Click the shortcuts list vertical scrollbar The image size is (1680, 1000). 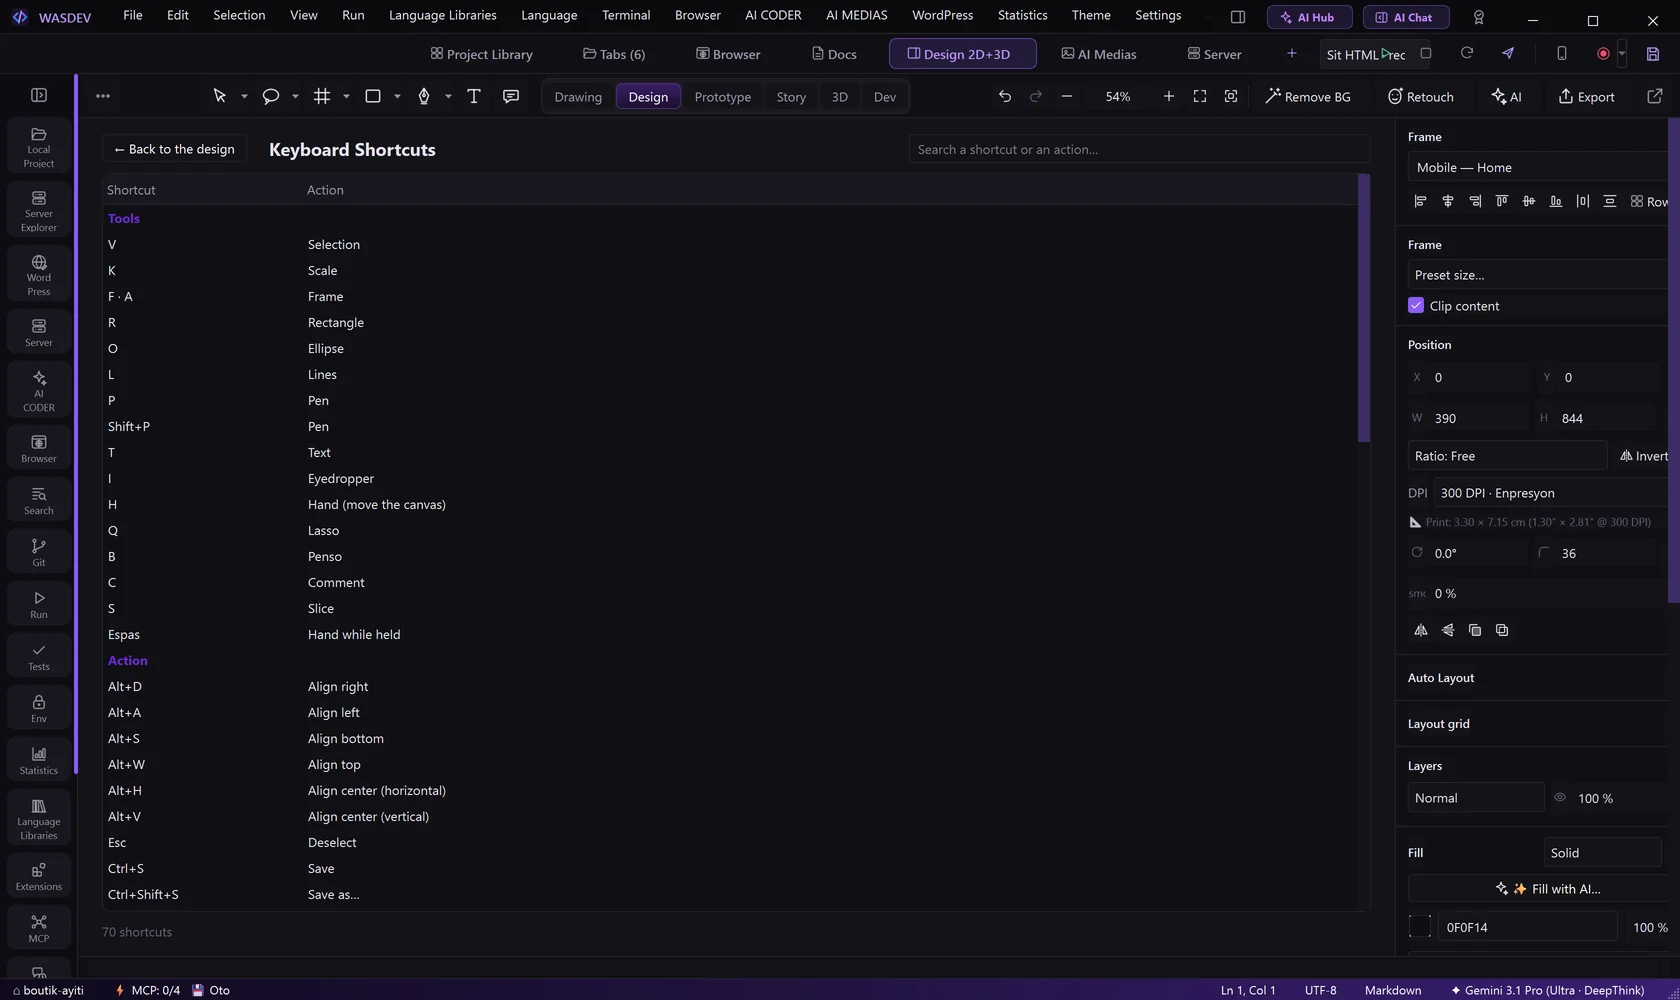1363,310
